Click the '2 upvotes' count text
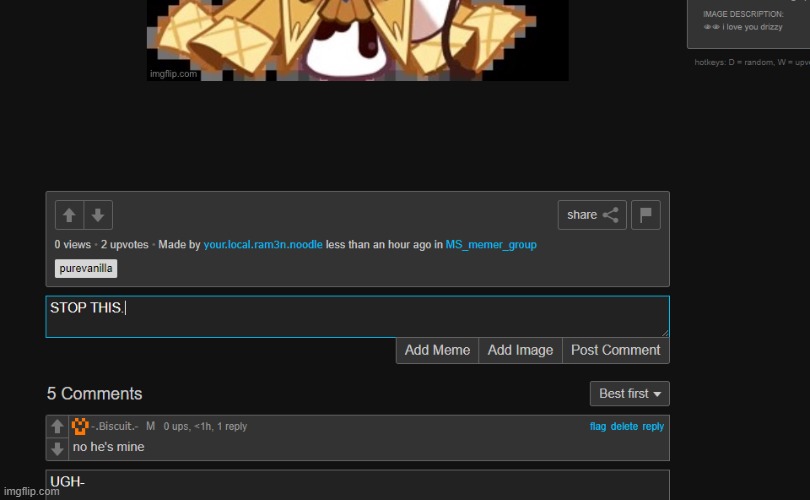Screen dimensions: 810x500 tap(124, 244)
